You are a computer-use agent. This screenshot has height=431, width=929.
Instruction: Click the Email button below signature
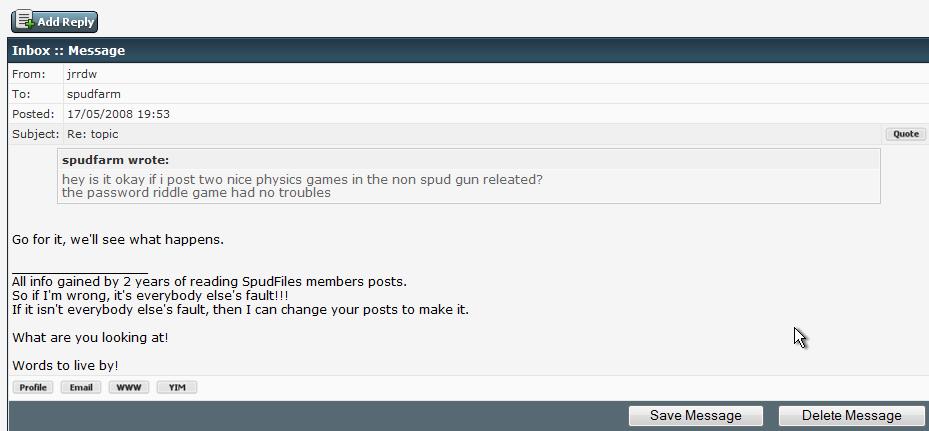(81, 387)
